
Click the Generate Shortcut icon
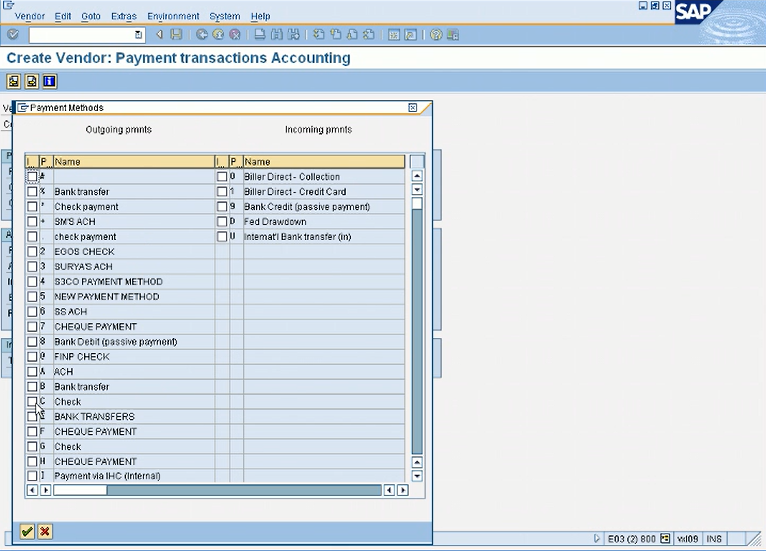pos(410,35)
